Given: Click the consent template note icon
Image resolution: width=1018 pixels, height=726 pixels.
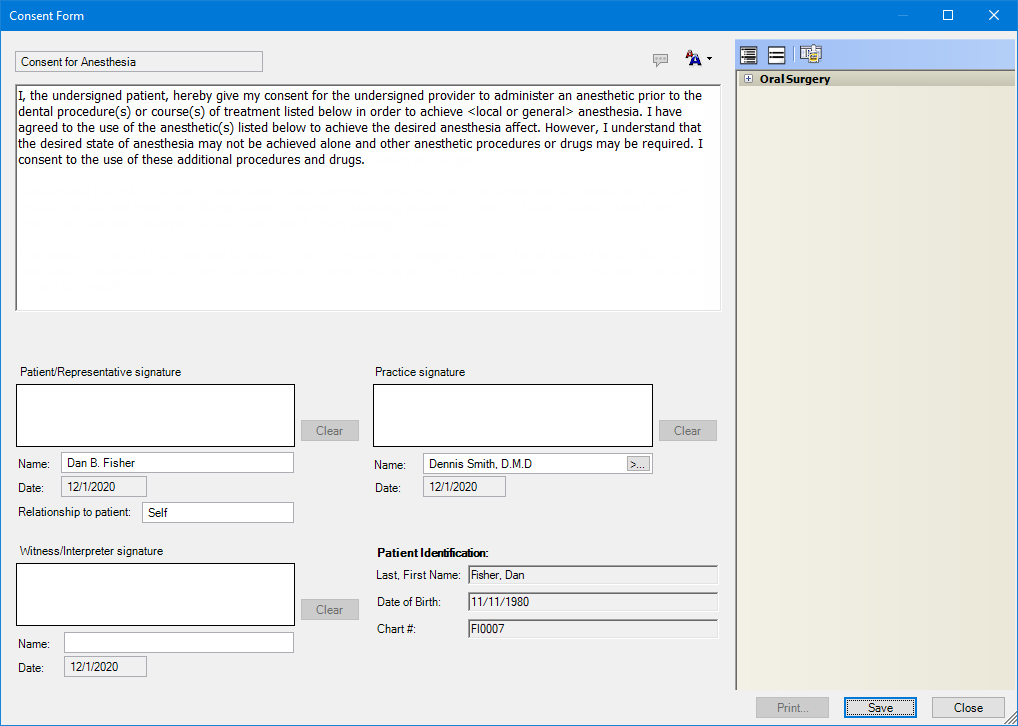Looking at the screenshot, I should pos(810,53).
